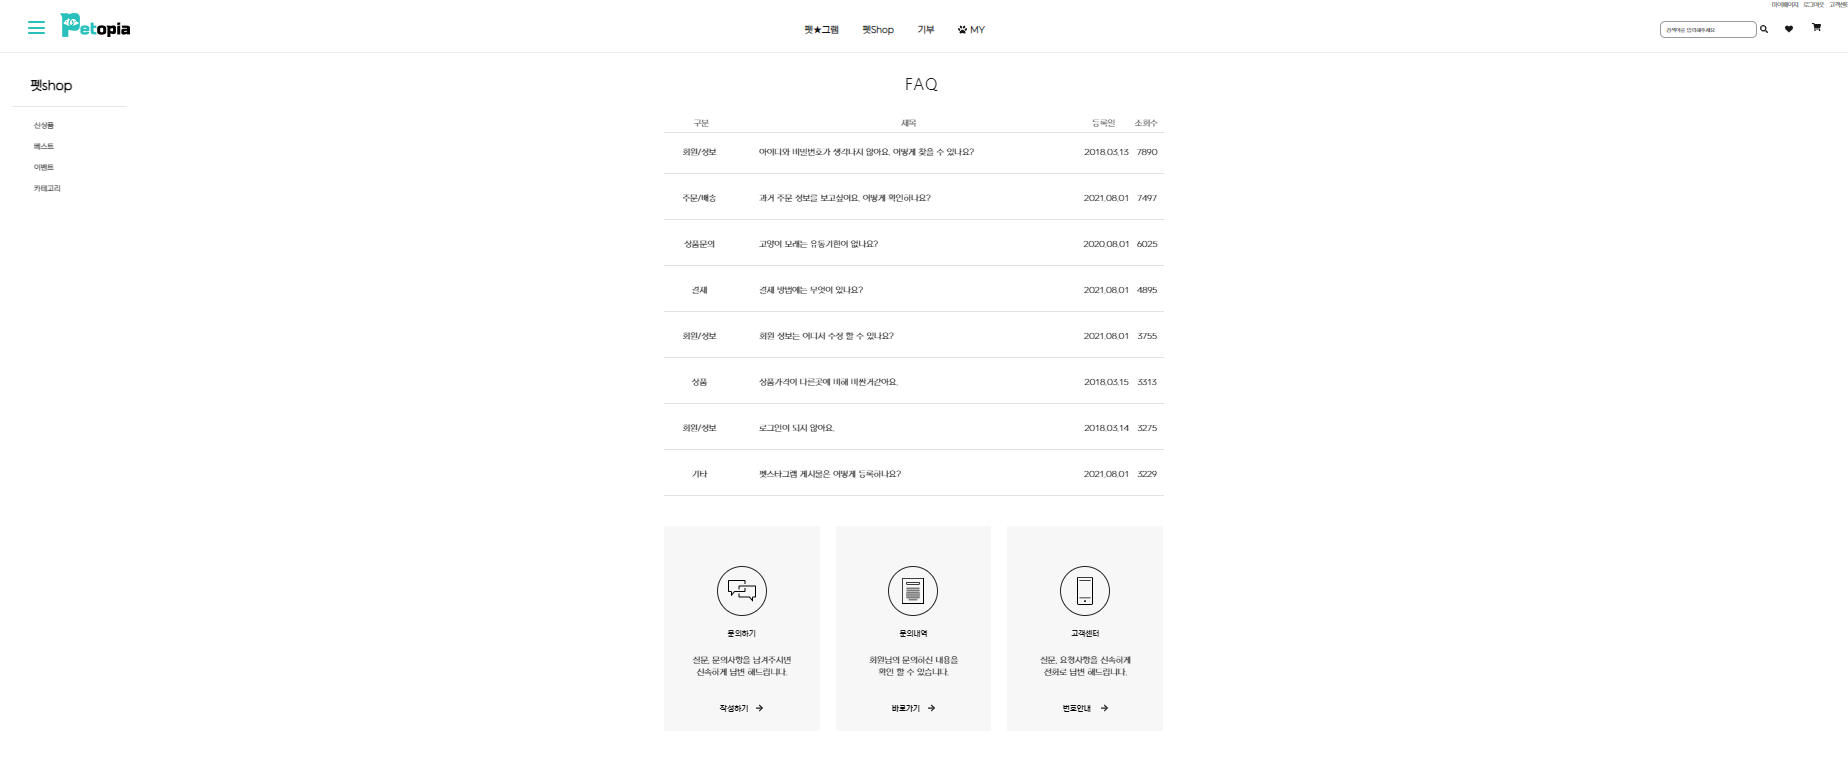Open the 기부 navigation menu
The height and width of the screenshot is (757, 1848).
pyautogui.click(x=926, y=30)
